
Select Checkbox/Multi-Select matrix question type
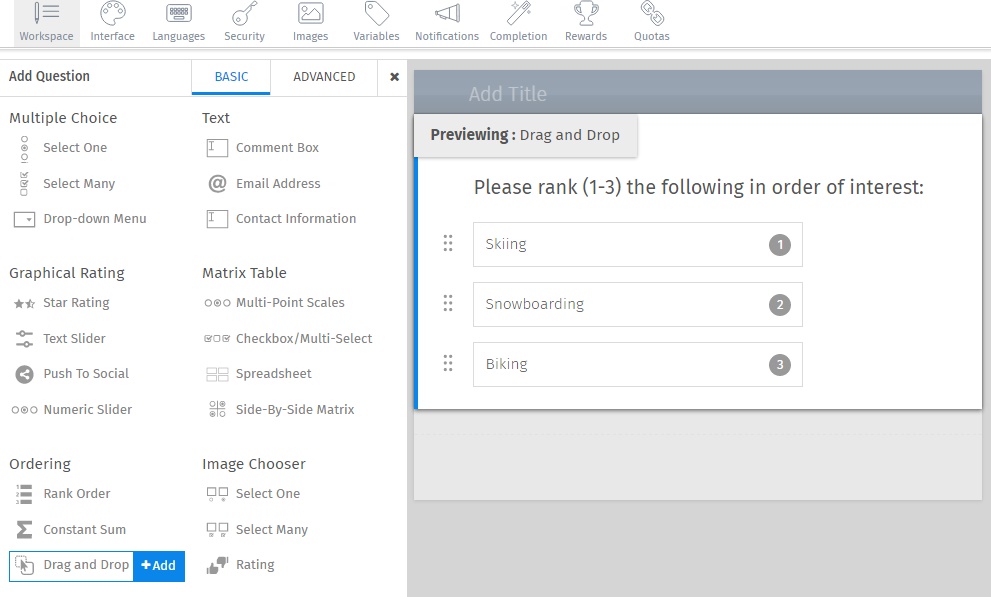[303, 339]
